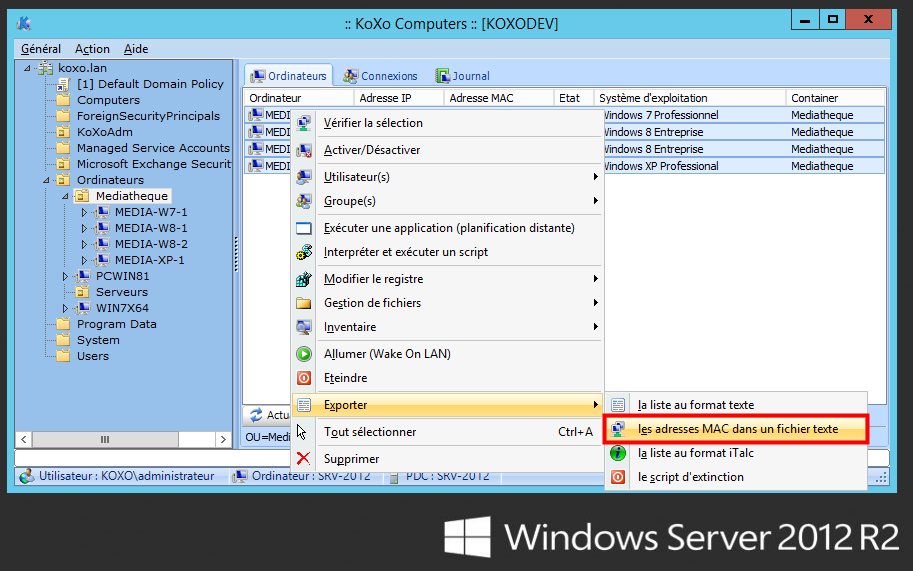Click the Groupe(s) menu icon
The width and height of the screenshot is (913, 571).
tap(303, 201)
